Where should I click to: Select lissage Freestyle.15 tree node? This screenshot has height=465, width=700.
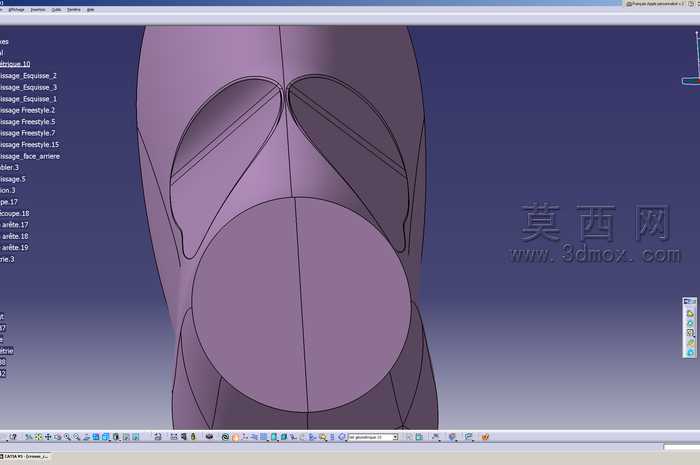pyautogui.click(x=29, y=145)
